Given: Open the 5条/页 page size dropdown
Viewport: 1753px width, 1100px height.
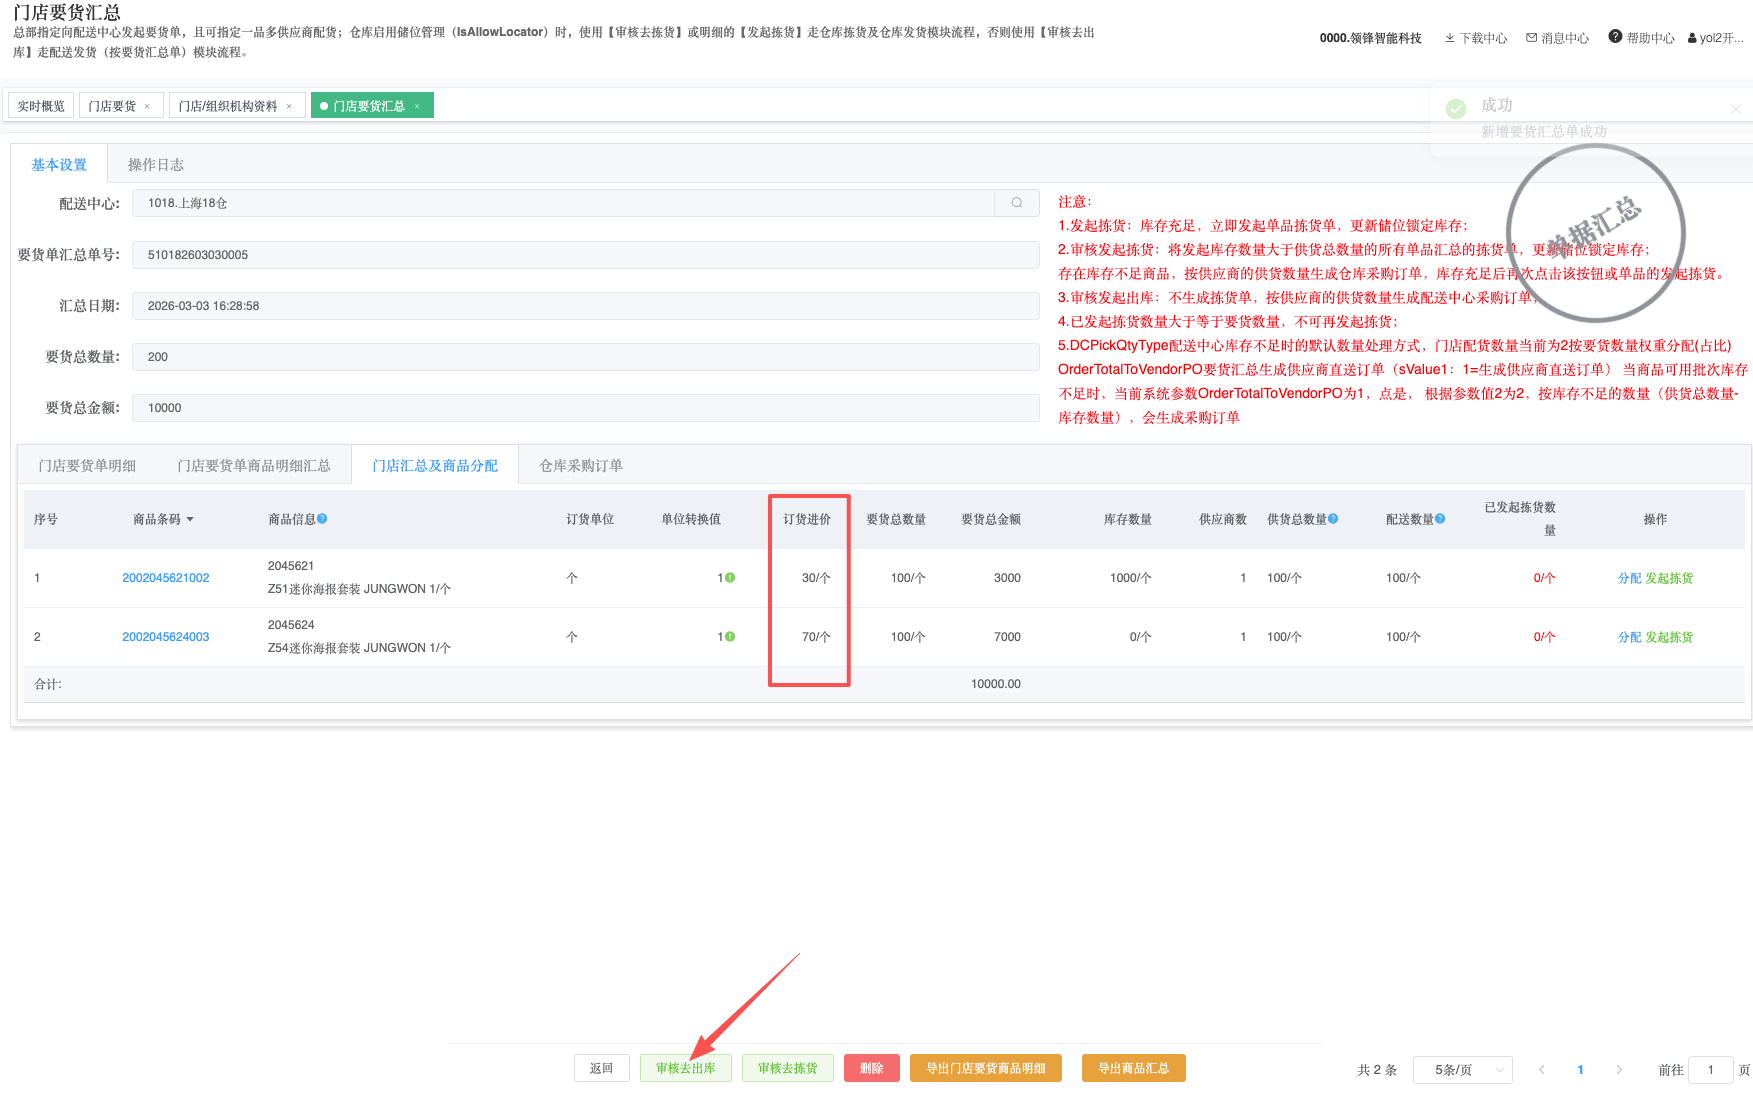Looking at the screenshot, I should coord(1462,1070).
